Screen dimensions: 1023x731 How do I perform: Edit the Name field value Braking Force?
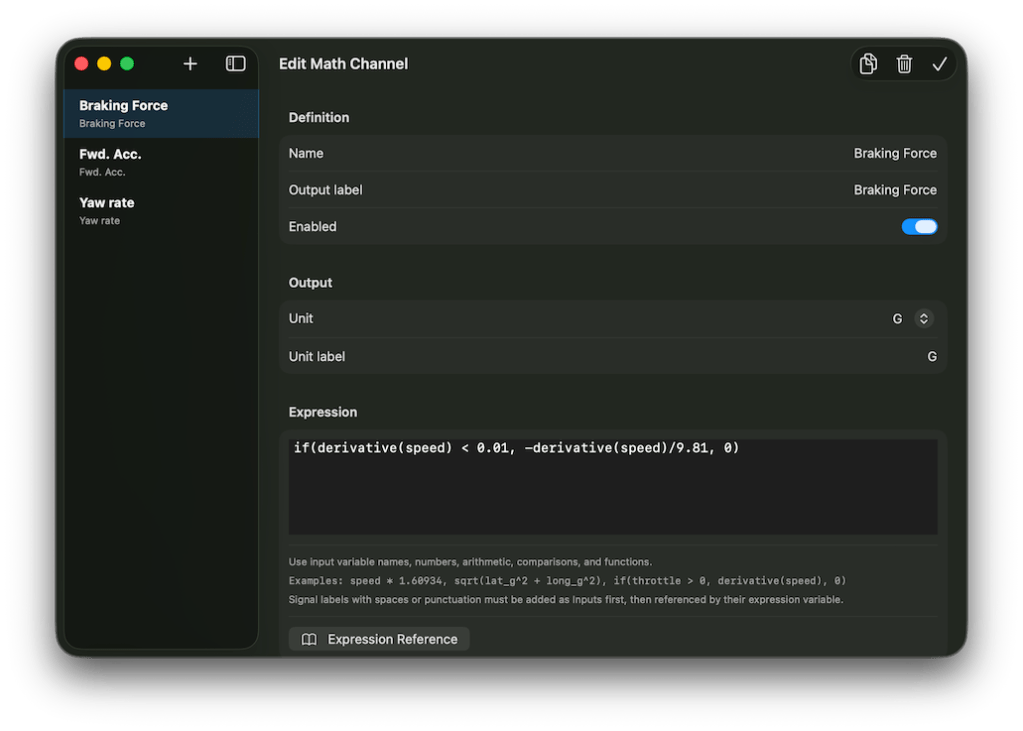coord(894,153)
